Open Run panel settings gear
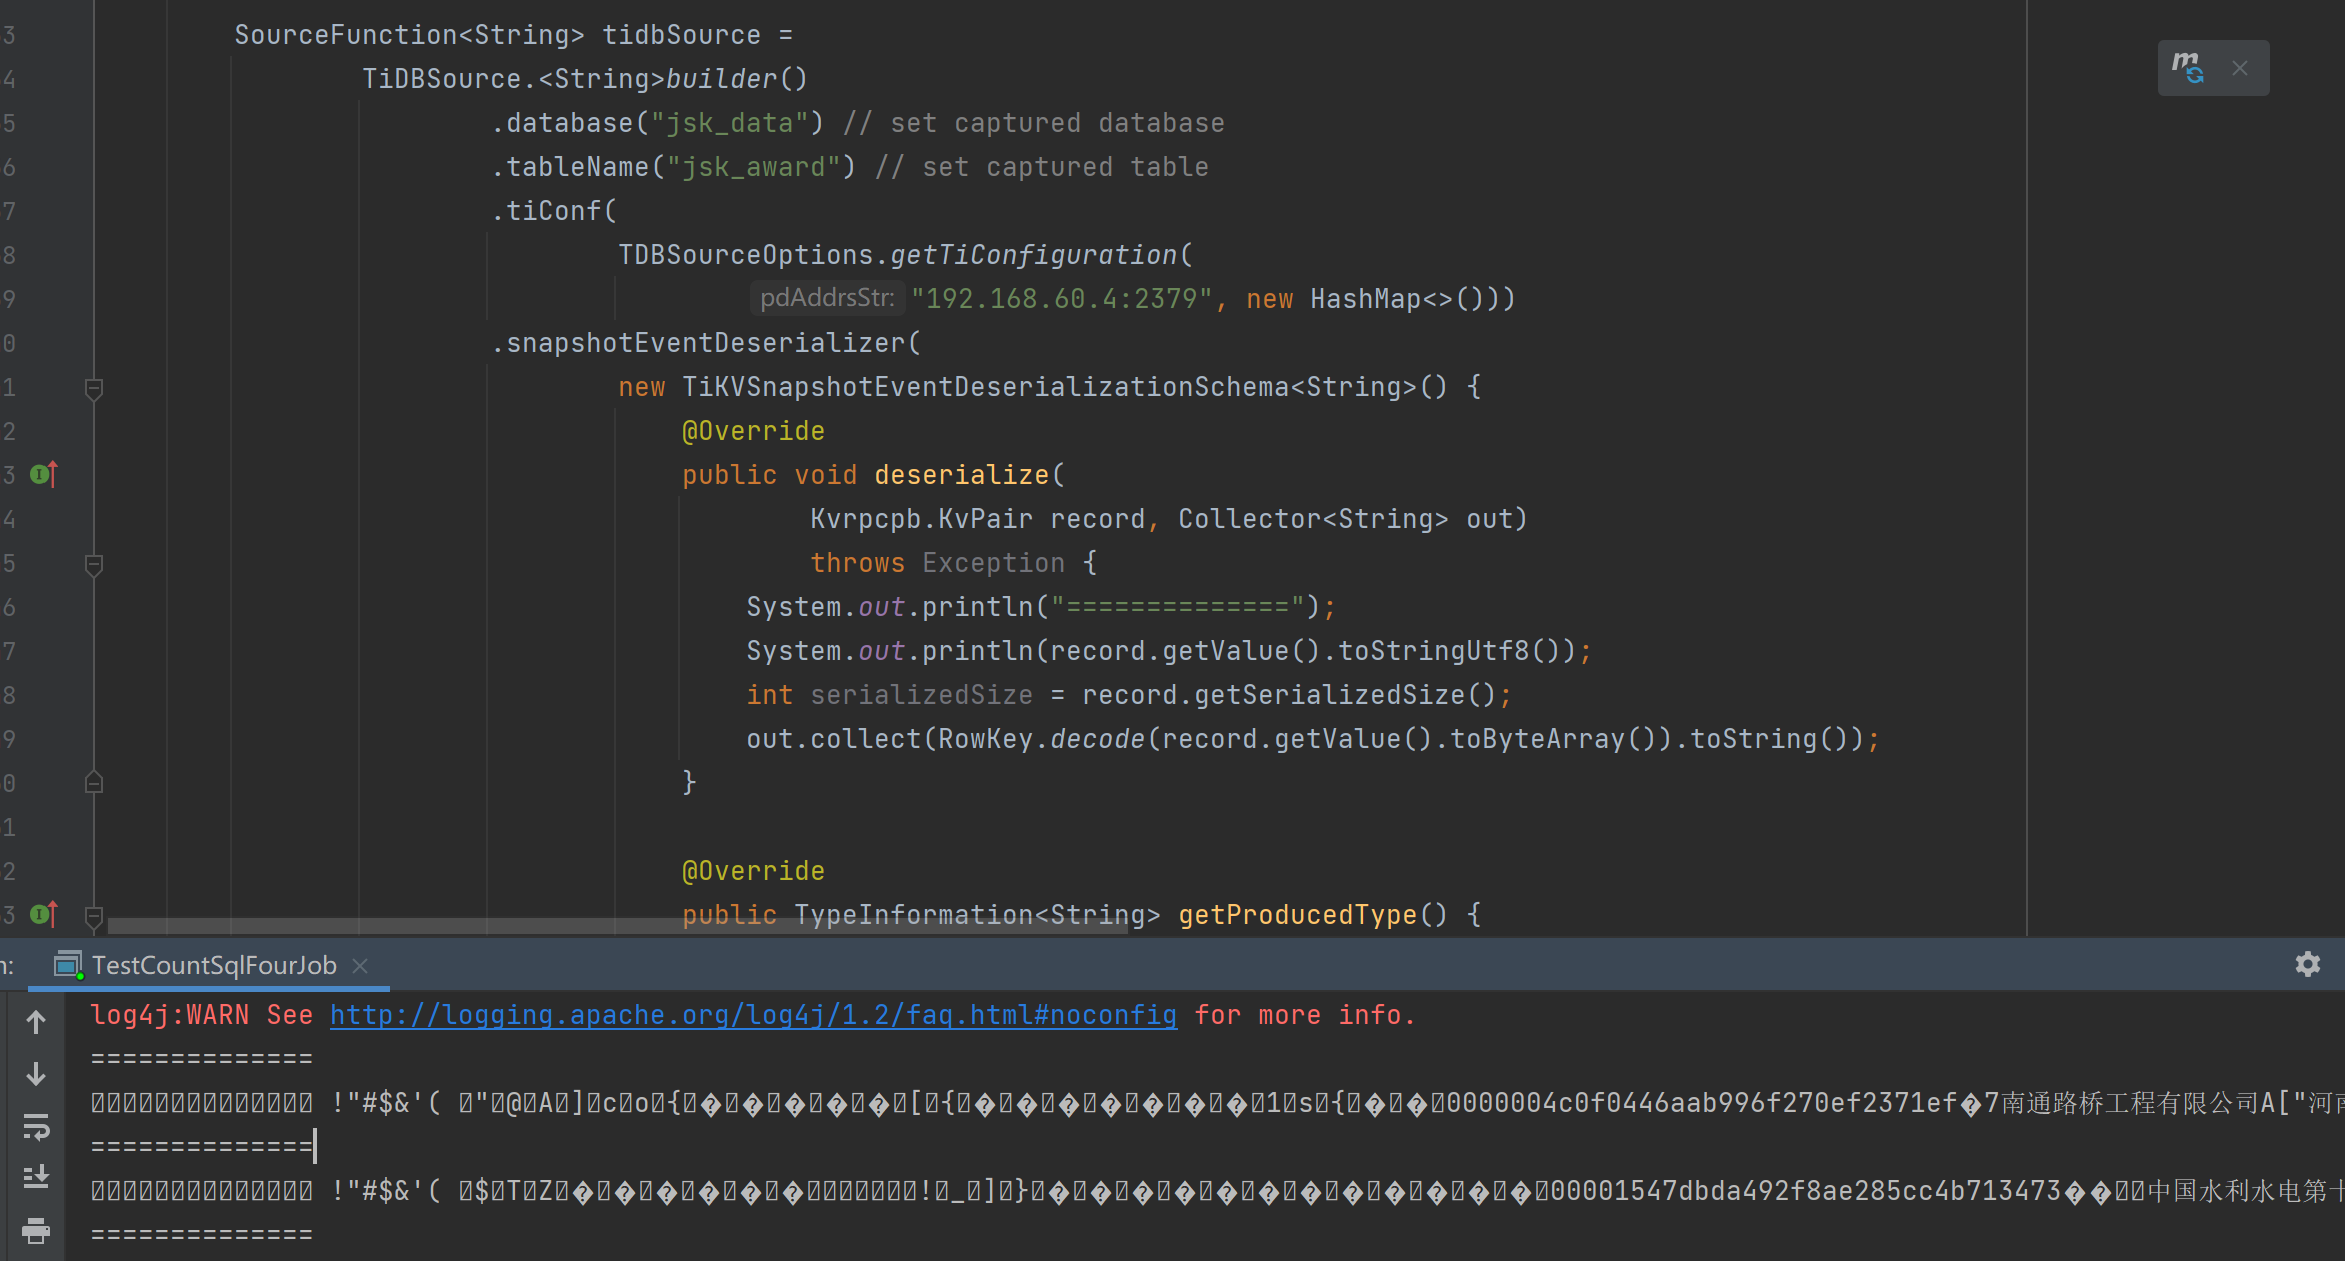This screenshot has width=2345, height=1261. click(2307, 964)
